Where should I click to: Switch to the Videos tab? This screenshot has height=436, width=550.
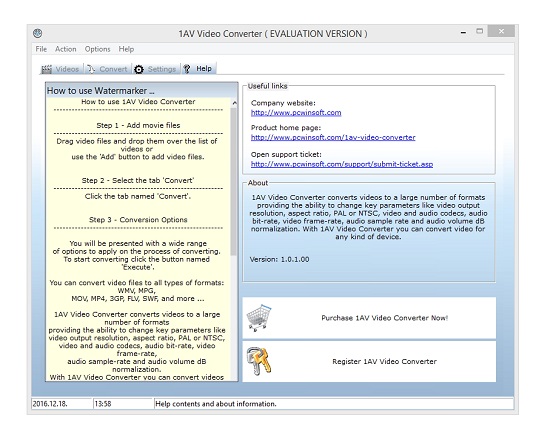(60, 69)
